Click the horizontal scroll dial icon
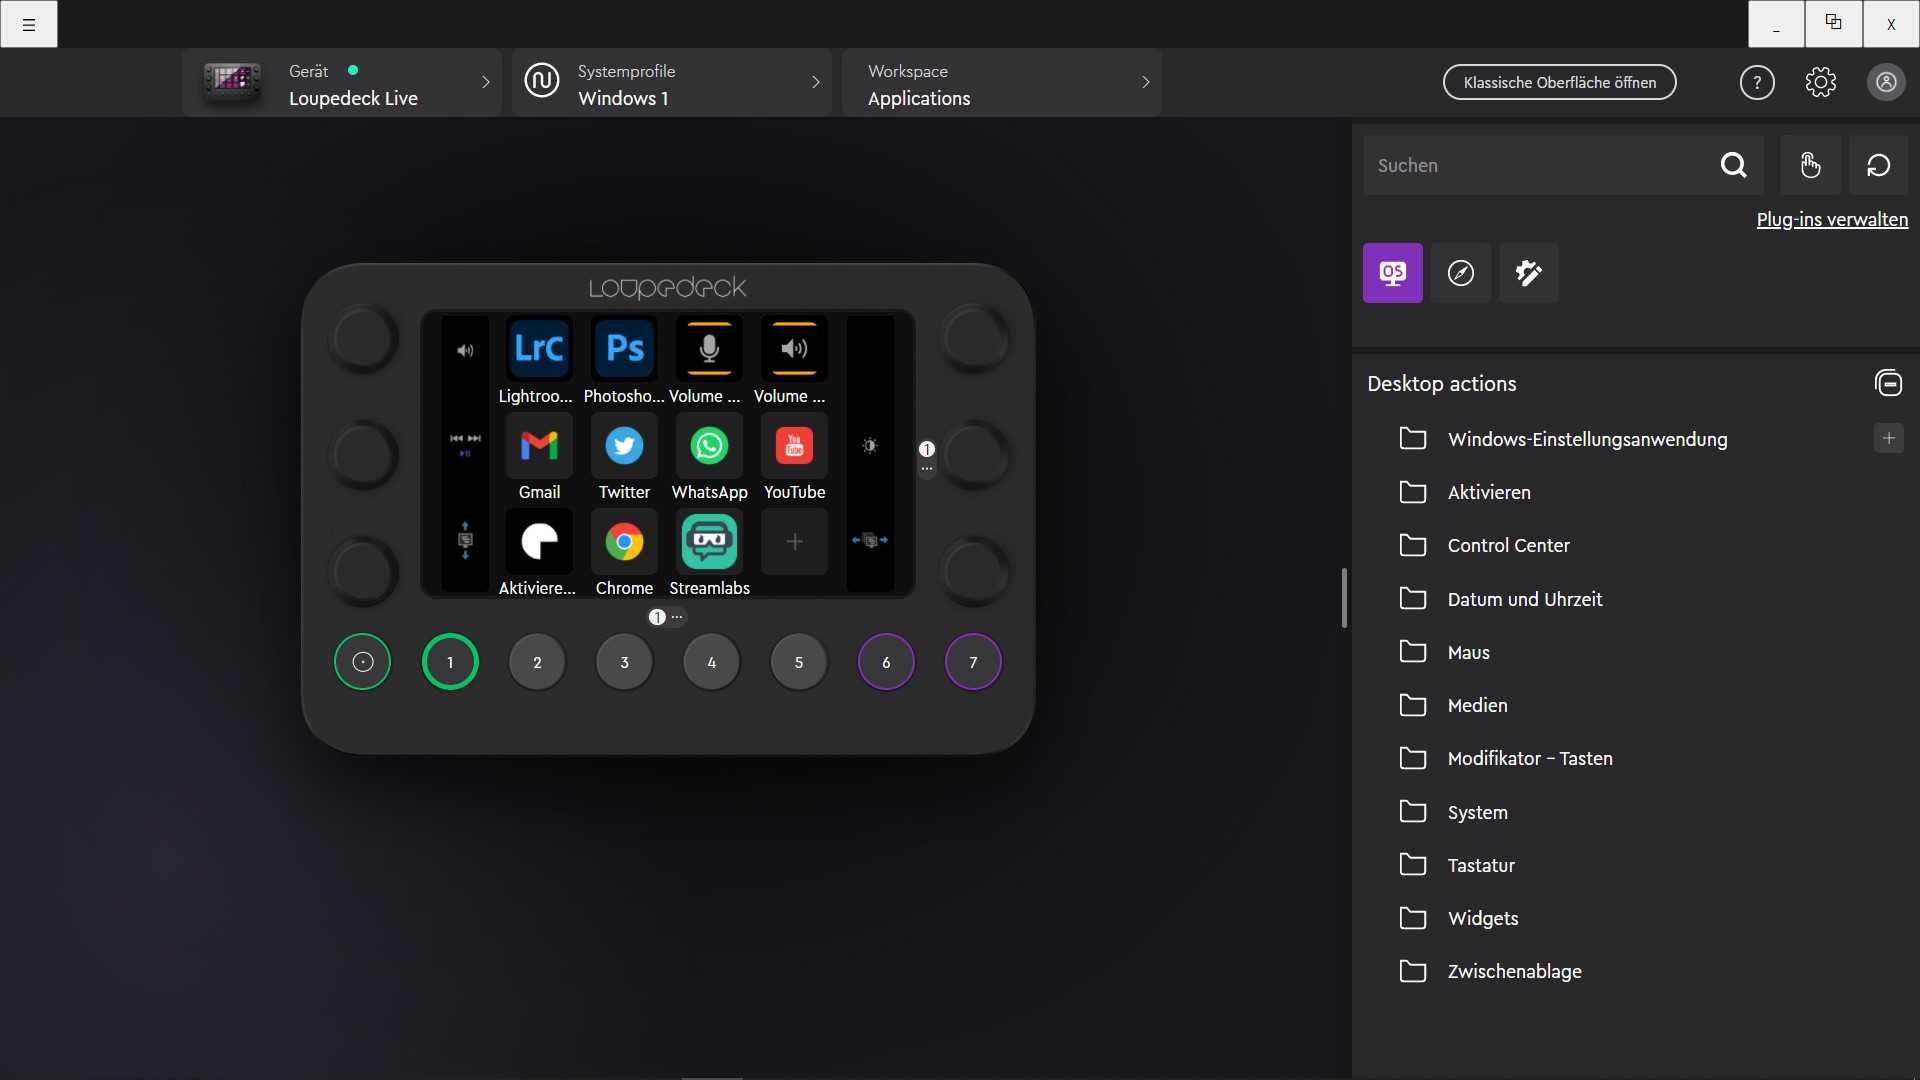The height and width of the screenshot is (1080, 1920). 870,540
